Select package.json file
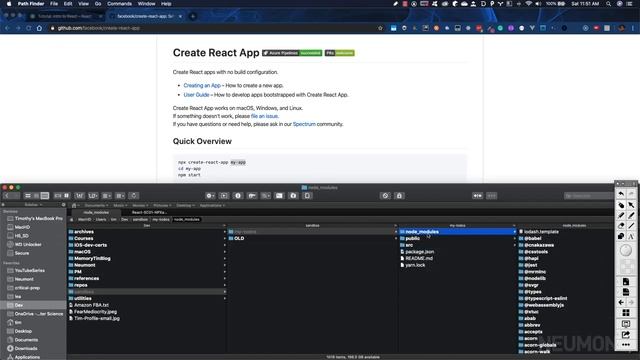640x360 pixels. (x=420, y=252)
